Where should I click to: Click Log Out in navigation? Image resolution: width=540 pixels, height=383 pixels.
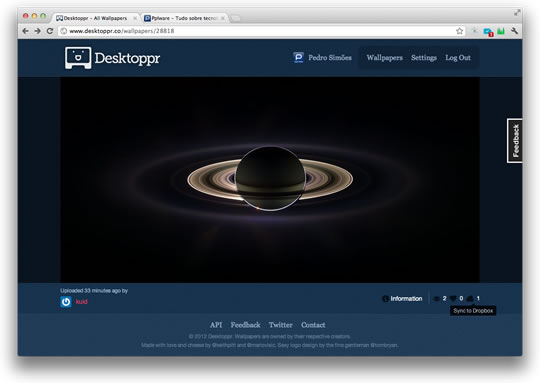pos(458,58)
